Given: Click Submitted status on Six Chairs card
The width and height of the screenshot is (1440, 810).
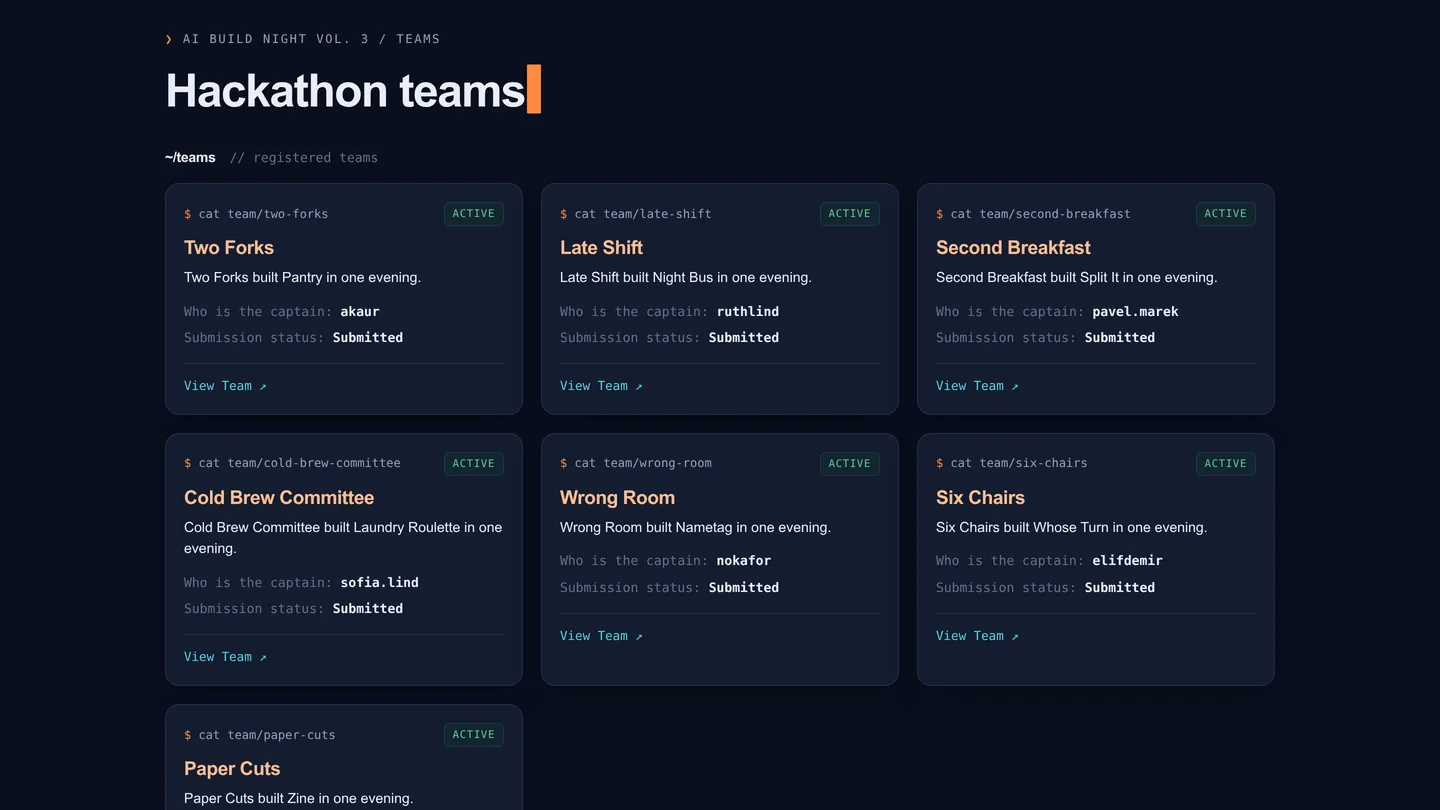Looking at the screenshot, I should pos(1120,588).
